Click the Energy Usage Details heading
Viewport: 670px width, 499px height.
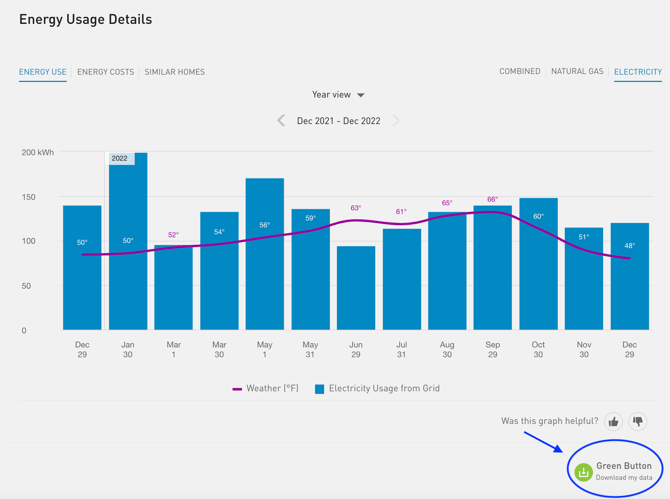click(x=85, y=19)
